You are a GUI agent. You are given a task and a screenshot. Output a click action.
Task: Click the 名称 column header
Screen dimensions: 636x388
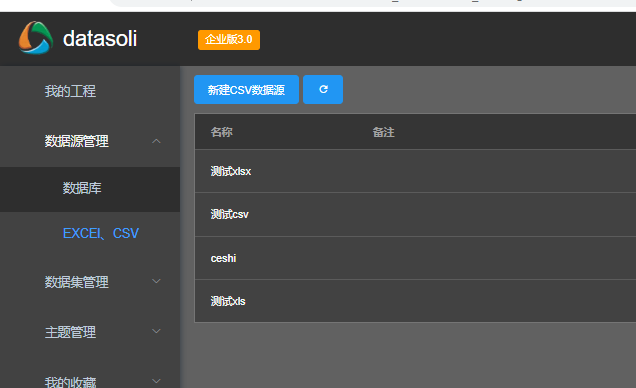coord(221,132)
